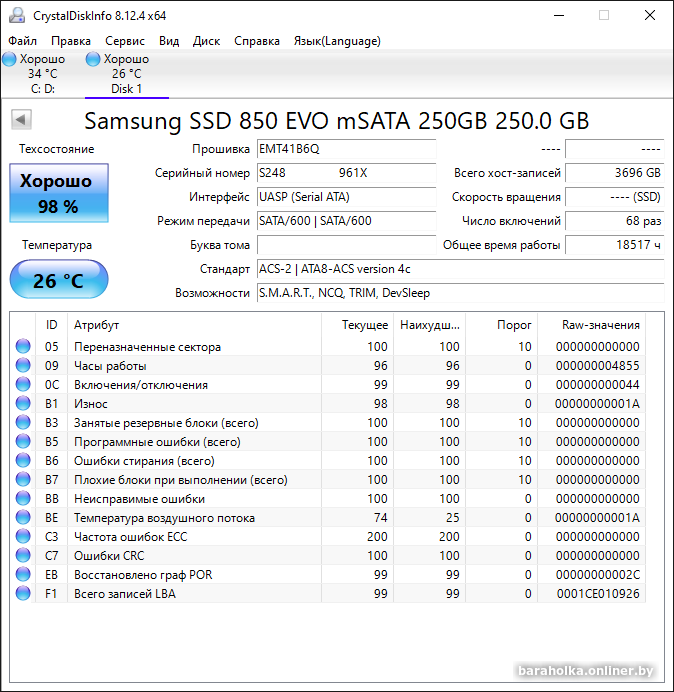Screen dimensions: 674x692
Task: Open the Сервис menu
Action: pyautogui.click(x=125, y=41)
